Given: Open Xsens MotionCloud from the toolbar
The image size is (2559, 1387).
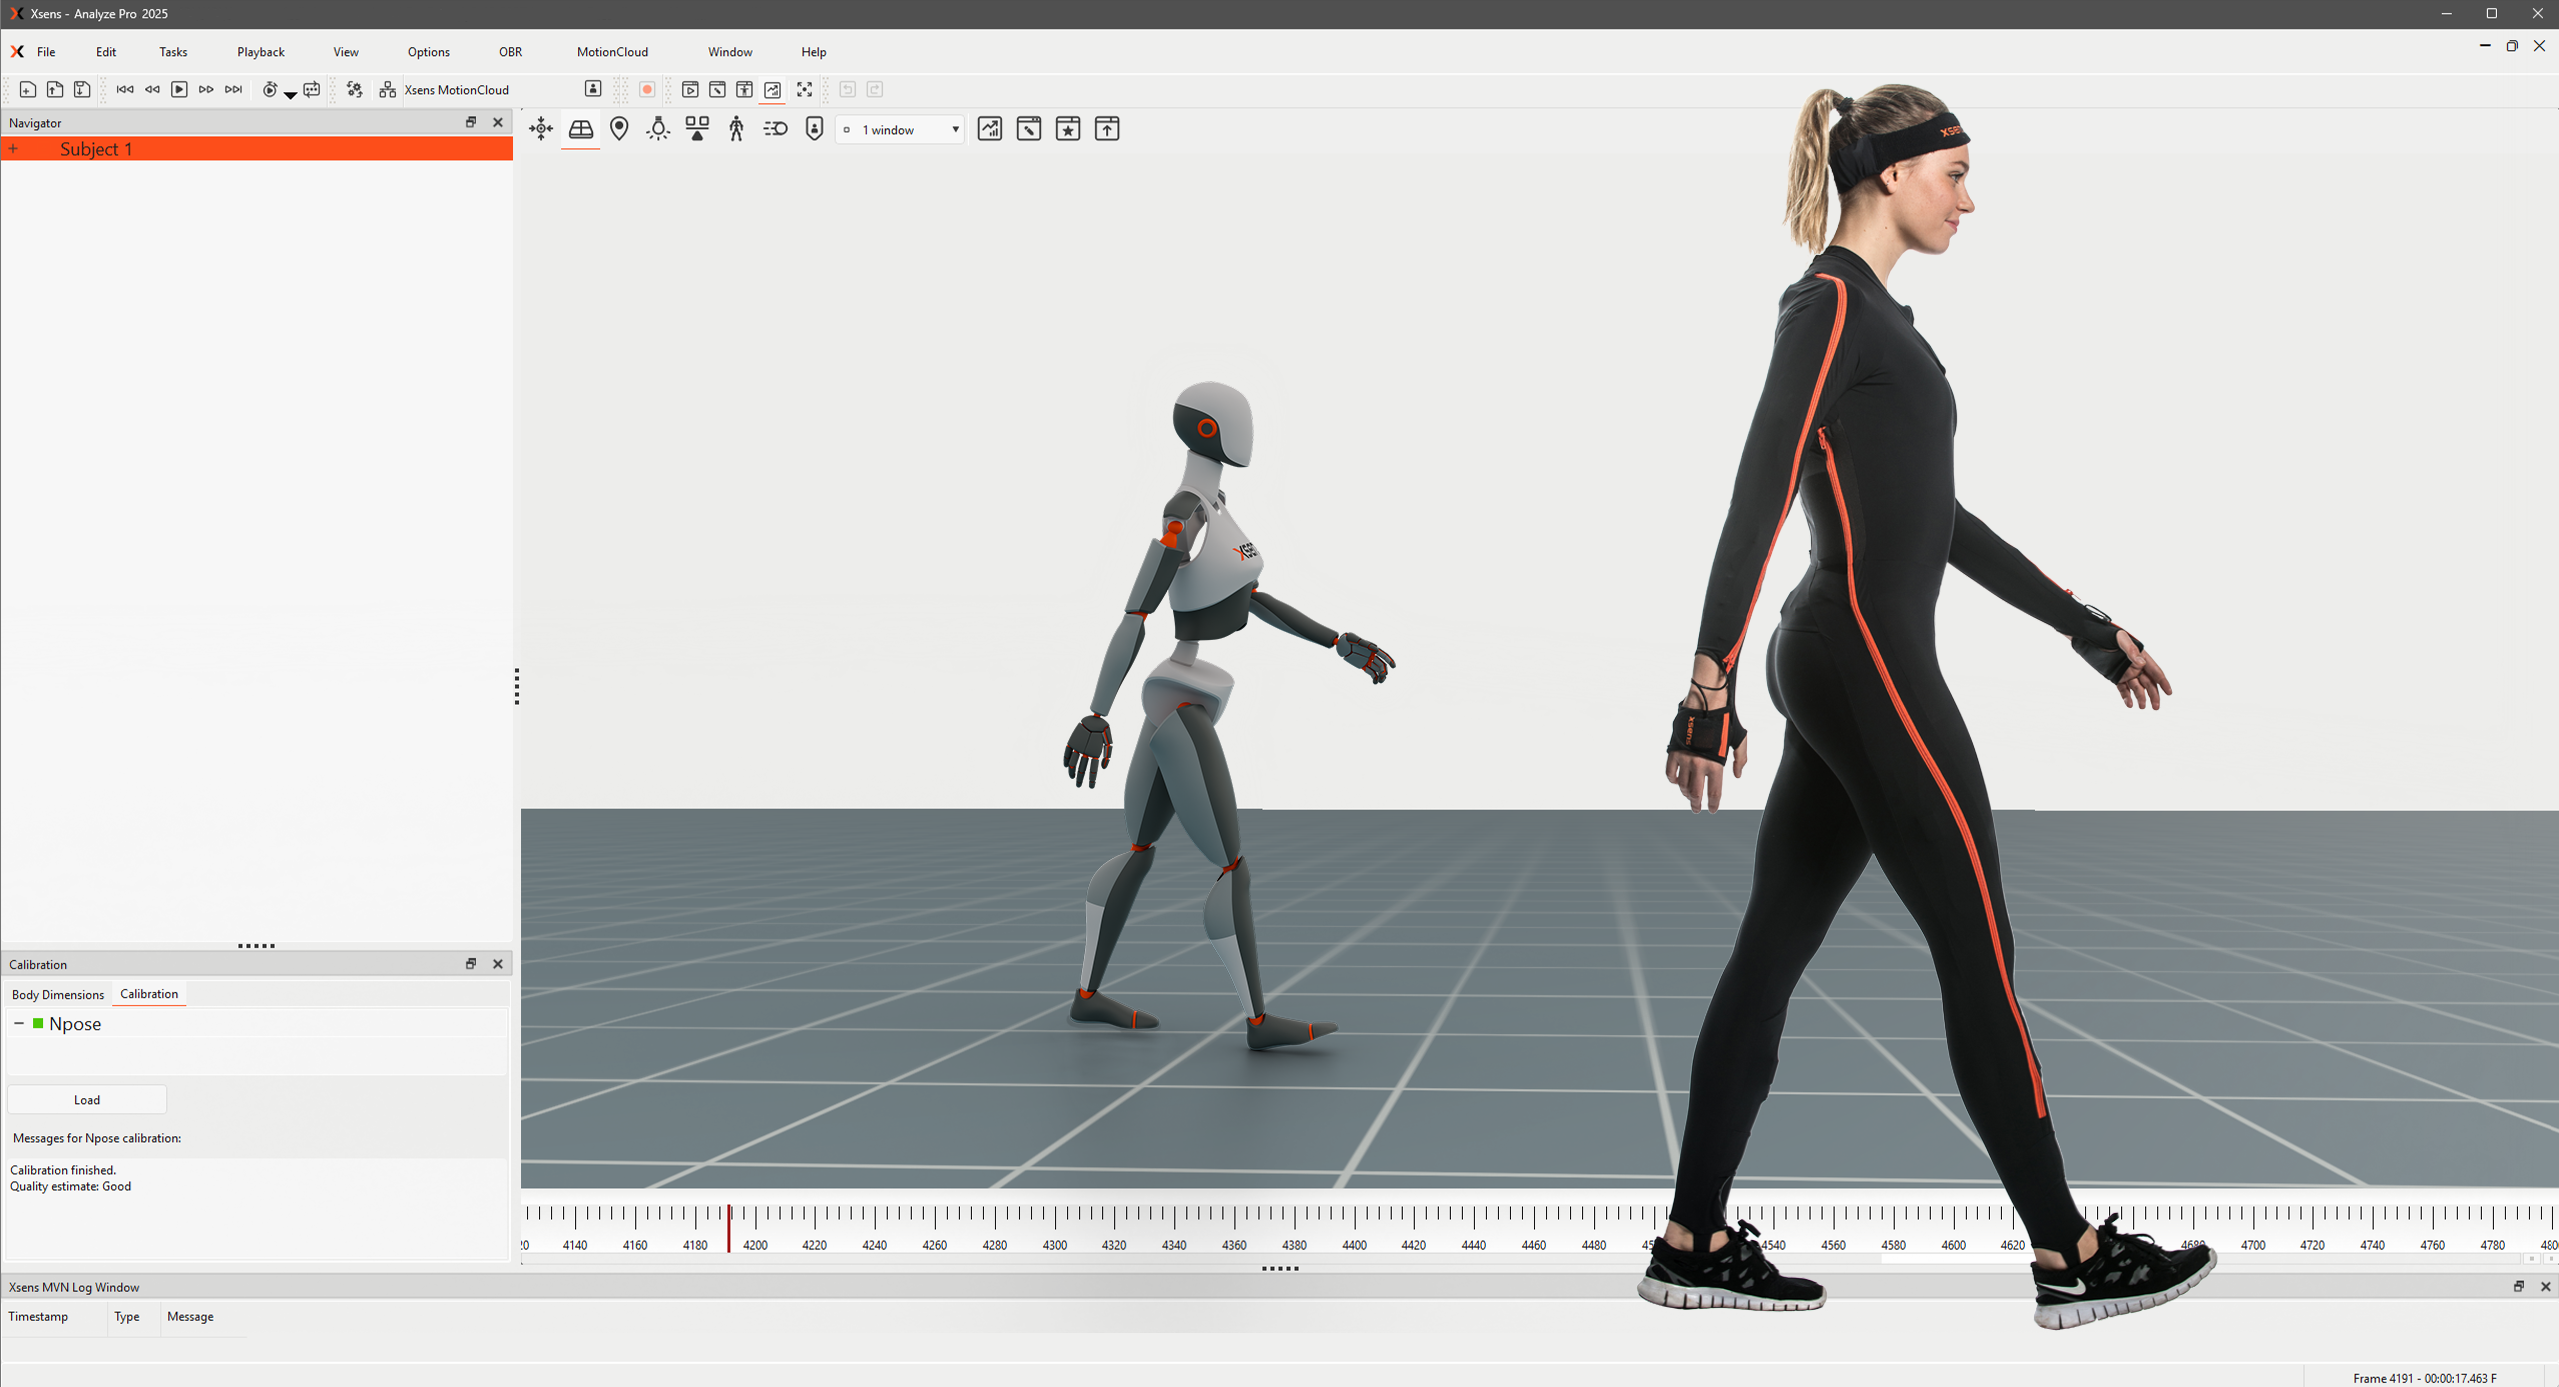Looking at the screenshot, I should 456,90.
